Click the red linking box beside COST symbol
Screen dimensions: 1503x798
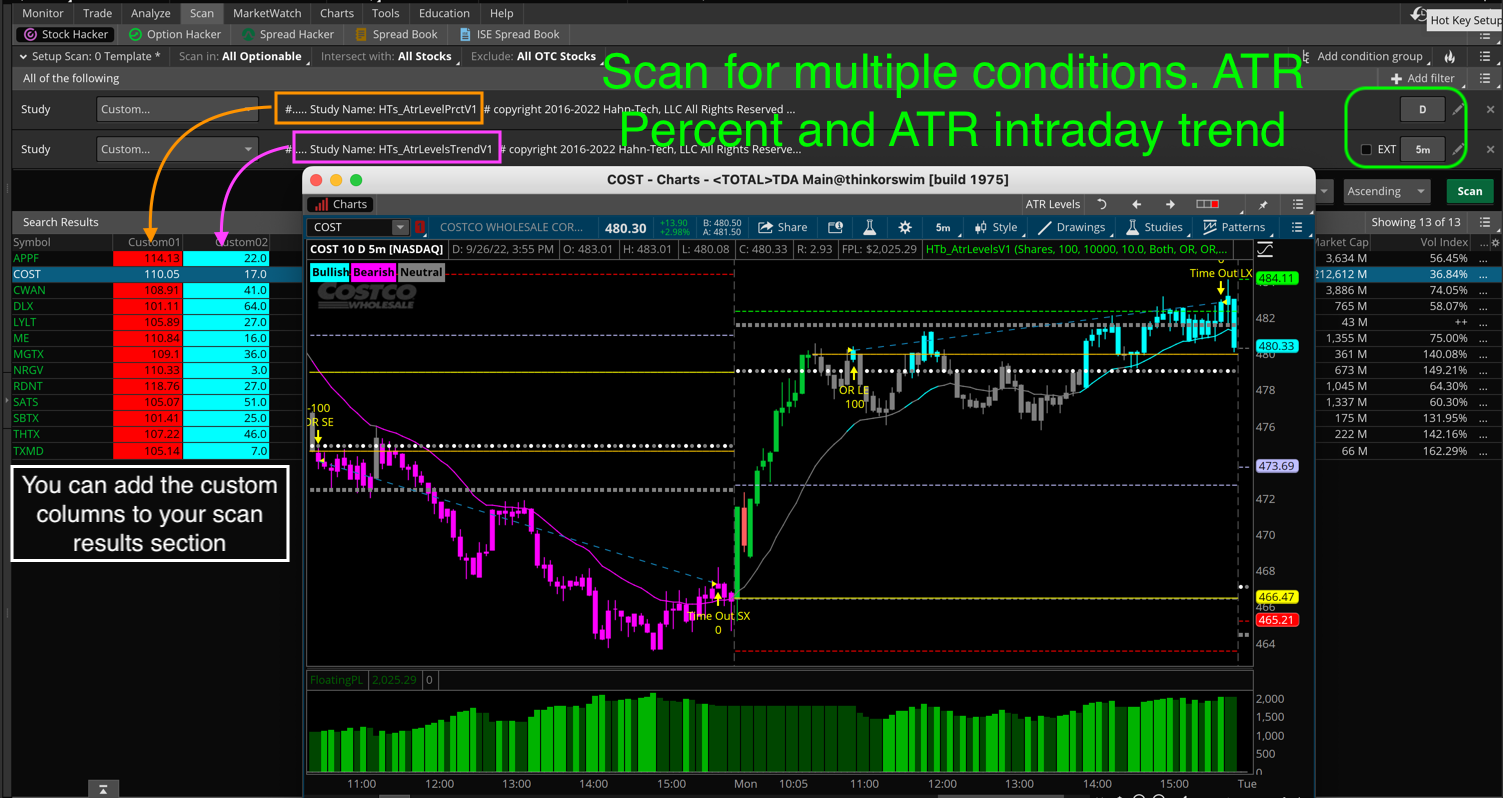[420, 228]
